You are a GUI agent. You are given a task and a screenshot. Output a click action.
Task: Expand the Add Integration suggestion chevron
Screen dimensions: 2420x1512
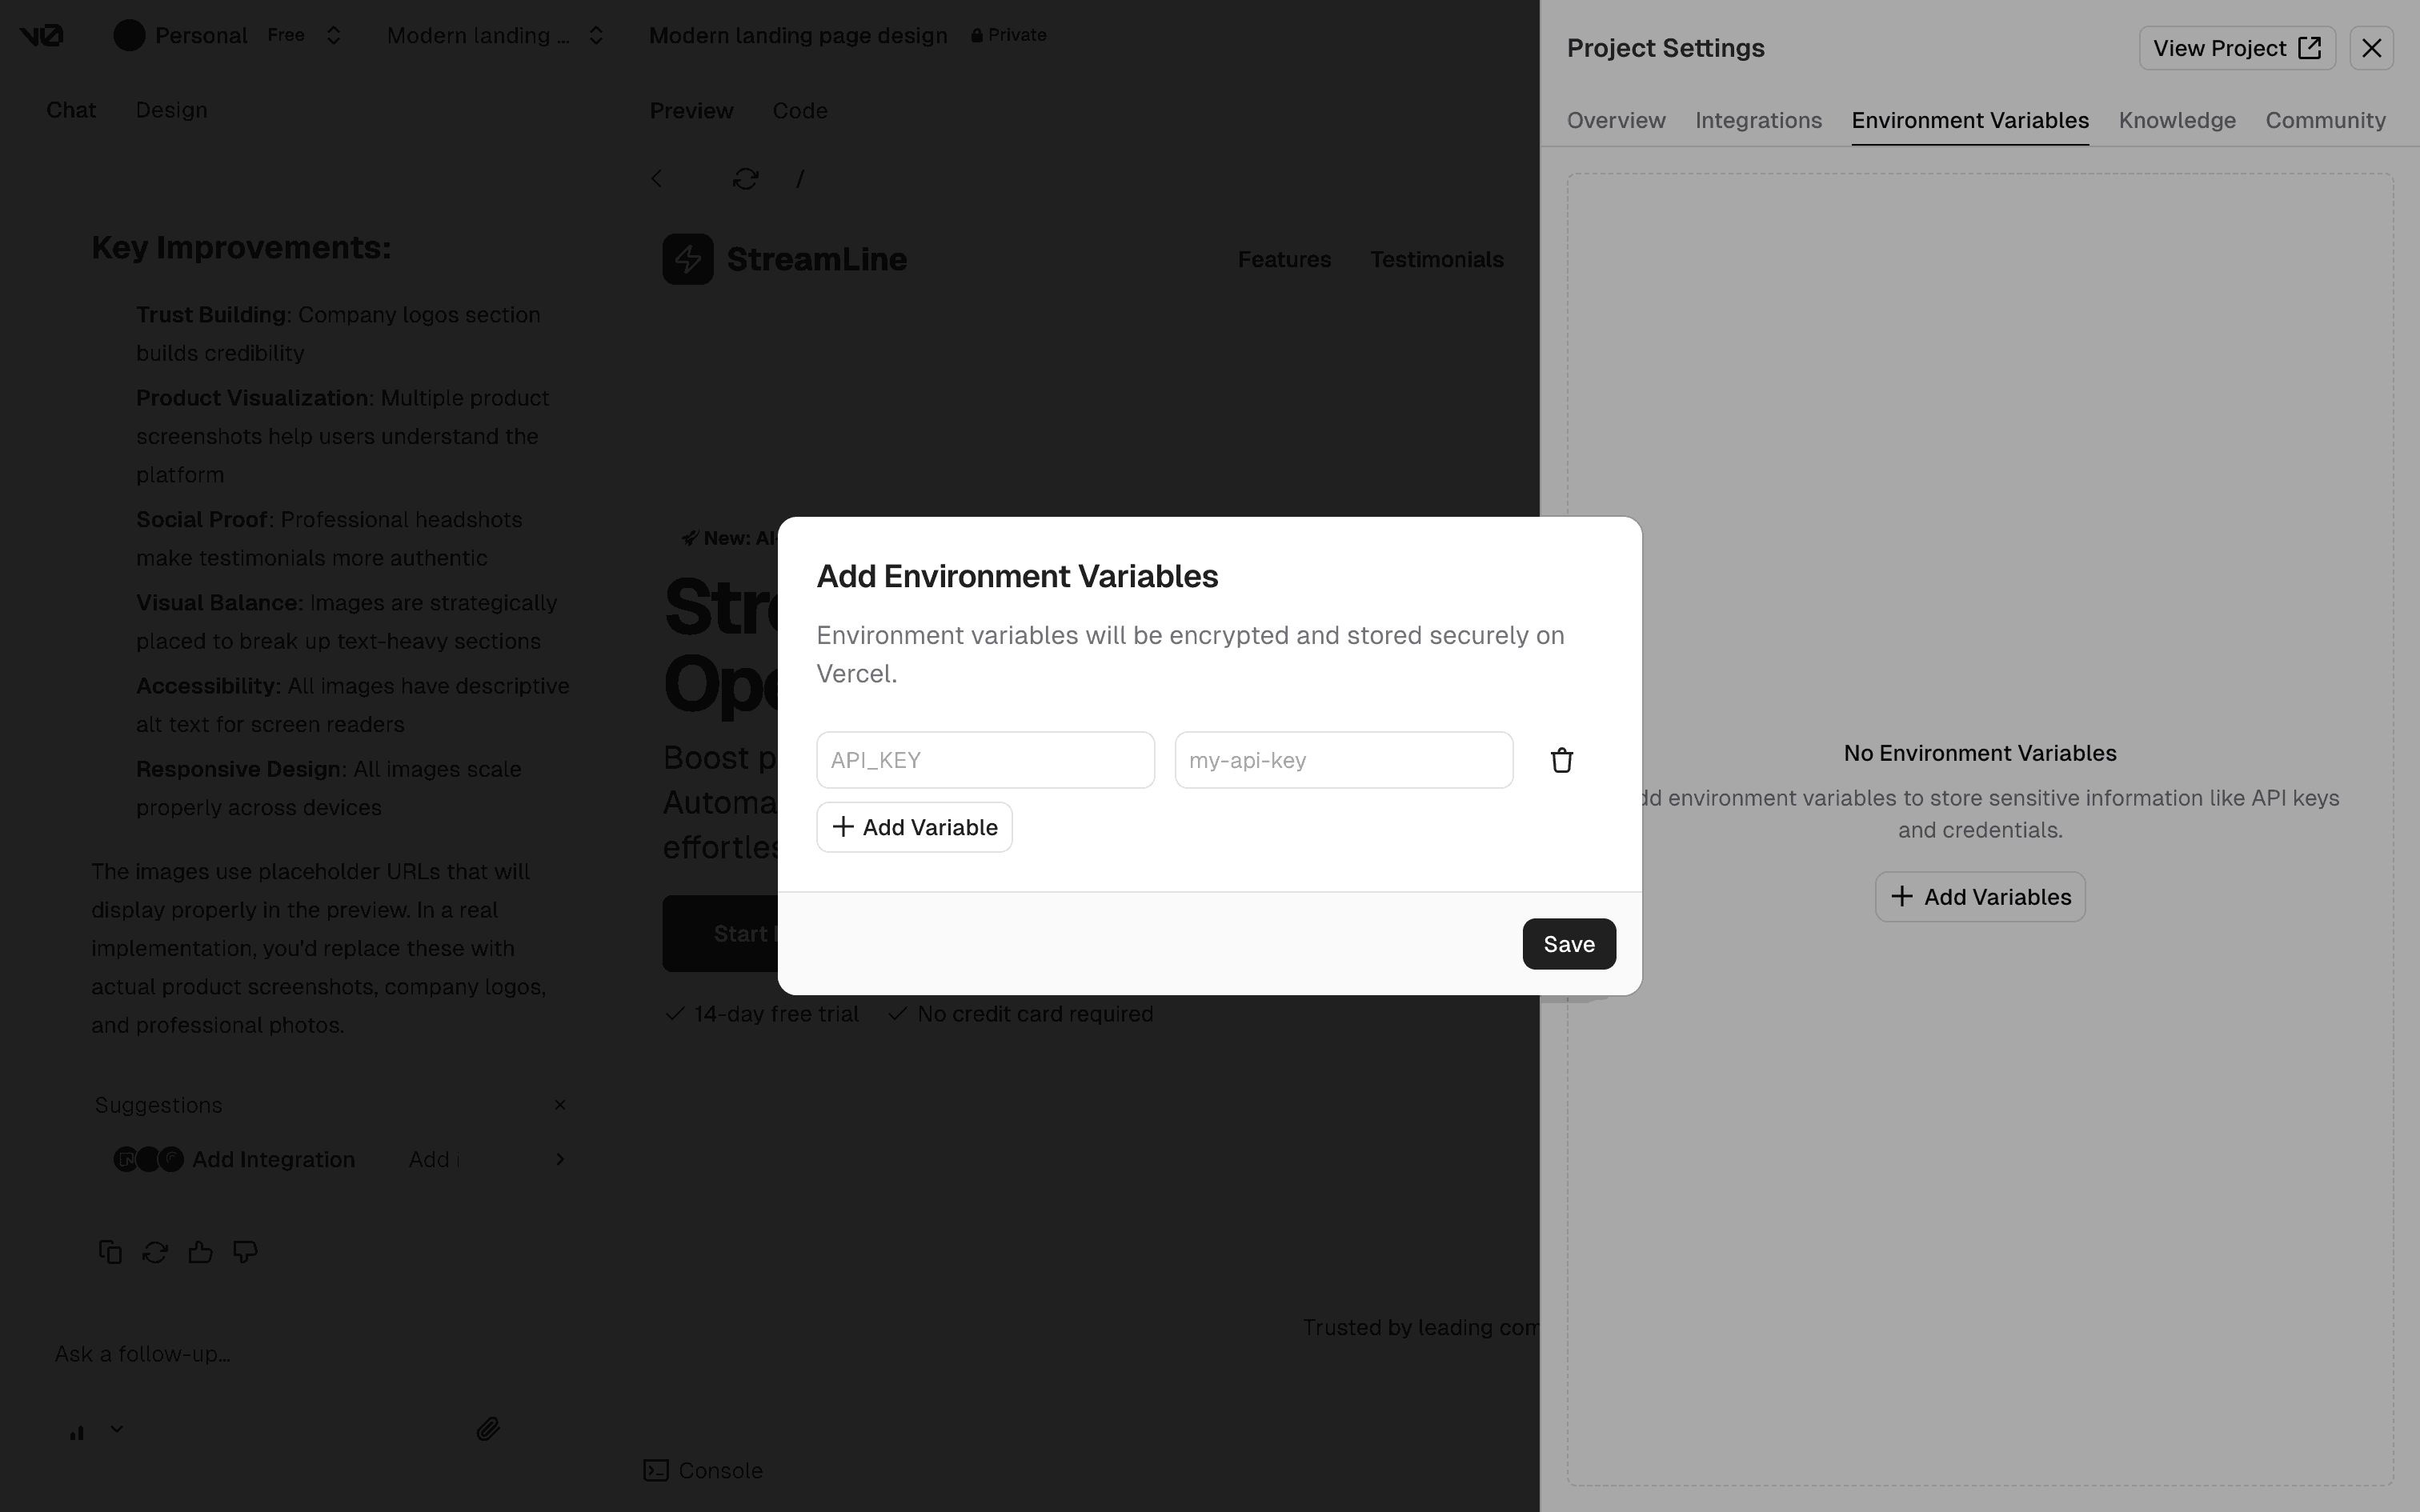point(560,1159)
